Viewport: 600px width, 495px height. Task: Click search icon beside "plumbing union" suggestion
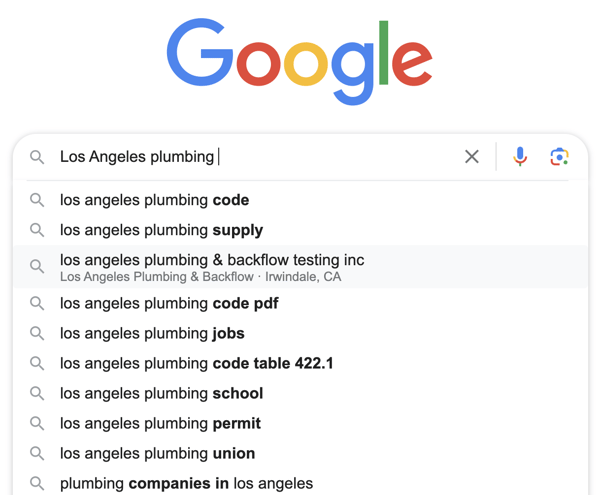pos(37,453)
